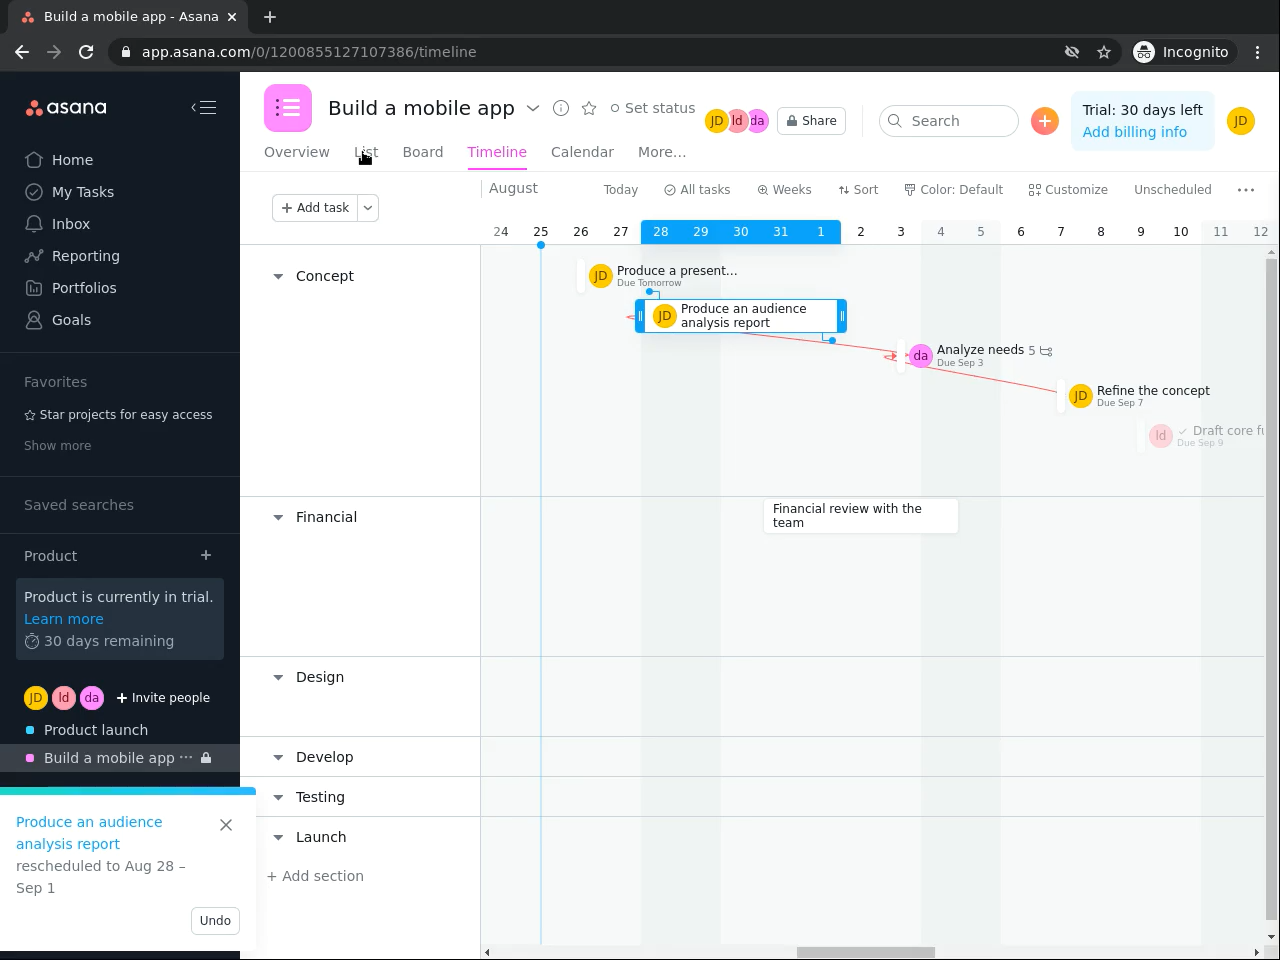Click the Search input field
The image size is (1280, 960).
pos(949,121)
